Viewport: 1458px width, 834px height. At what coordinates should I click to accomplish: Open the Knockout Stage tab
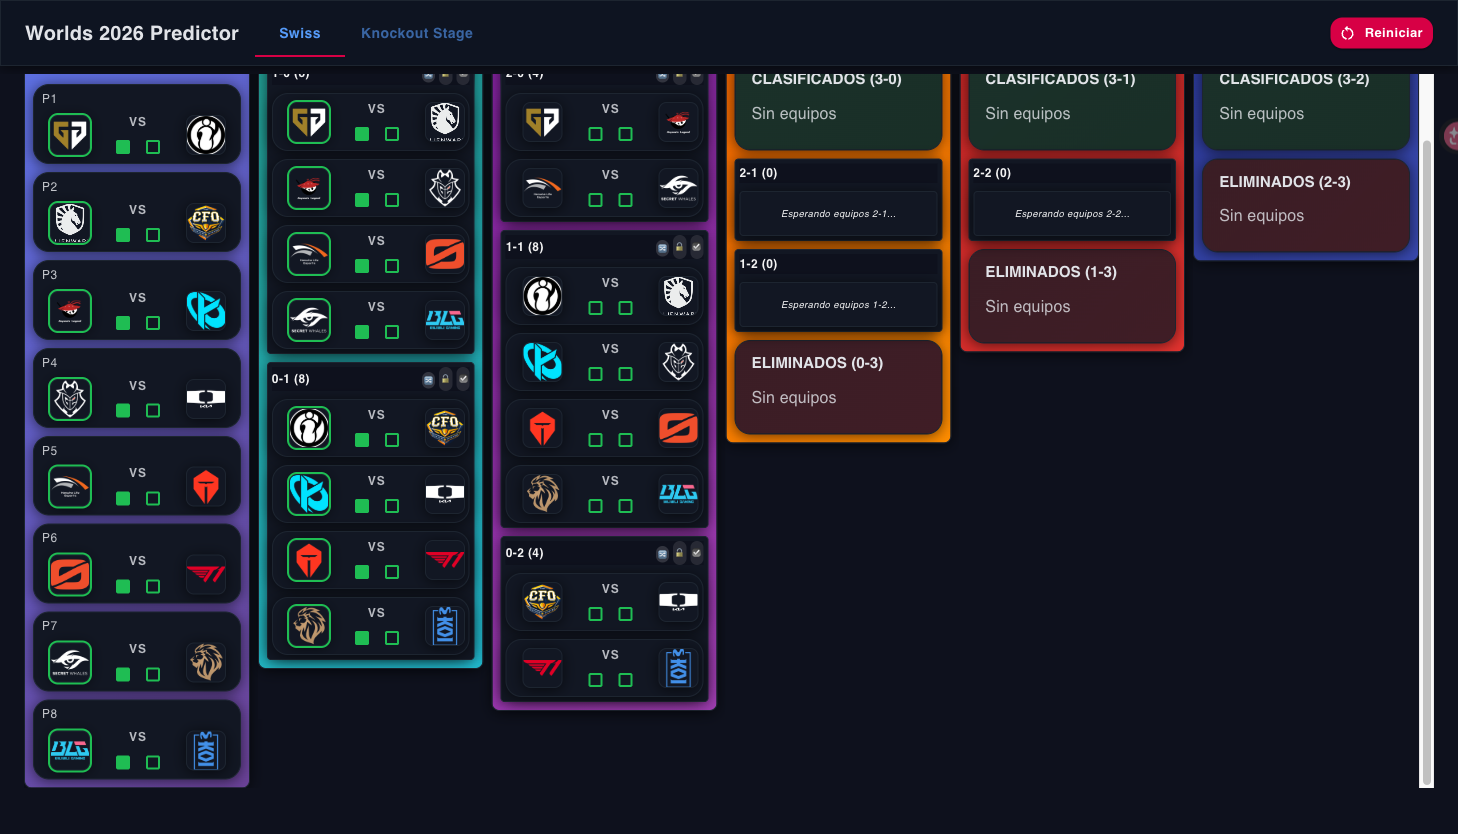pos(417,33)
